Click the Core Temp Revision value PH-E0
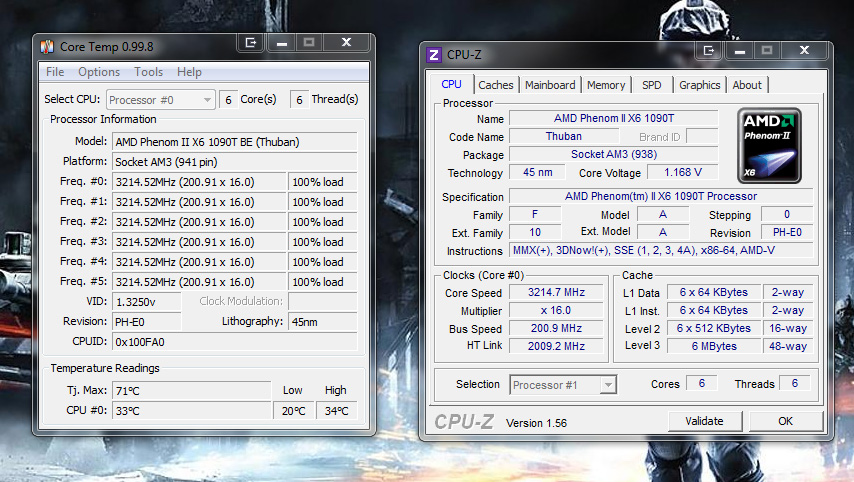Screen dimensions: 854x482 (x=147, y=322)
